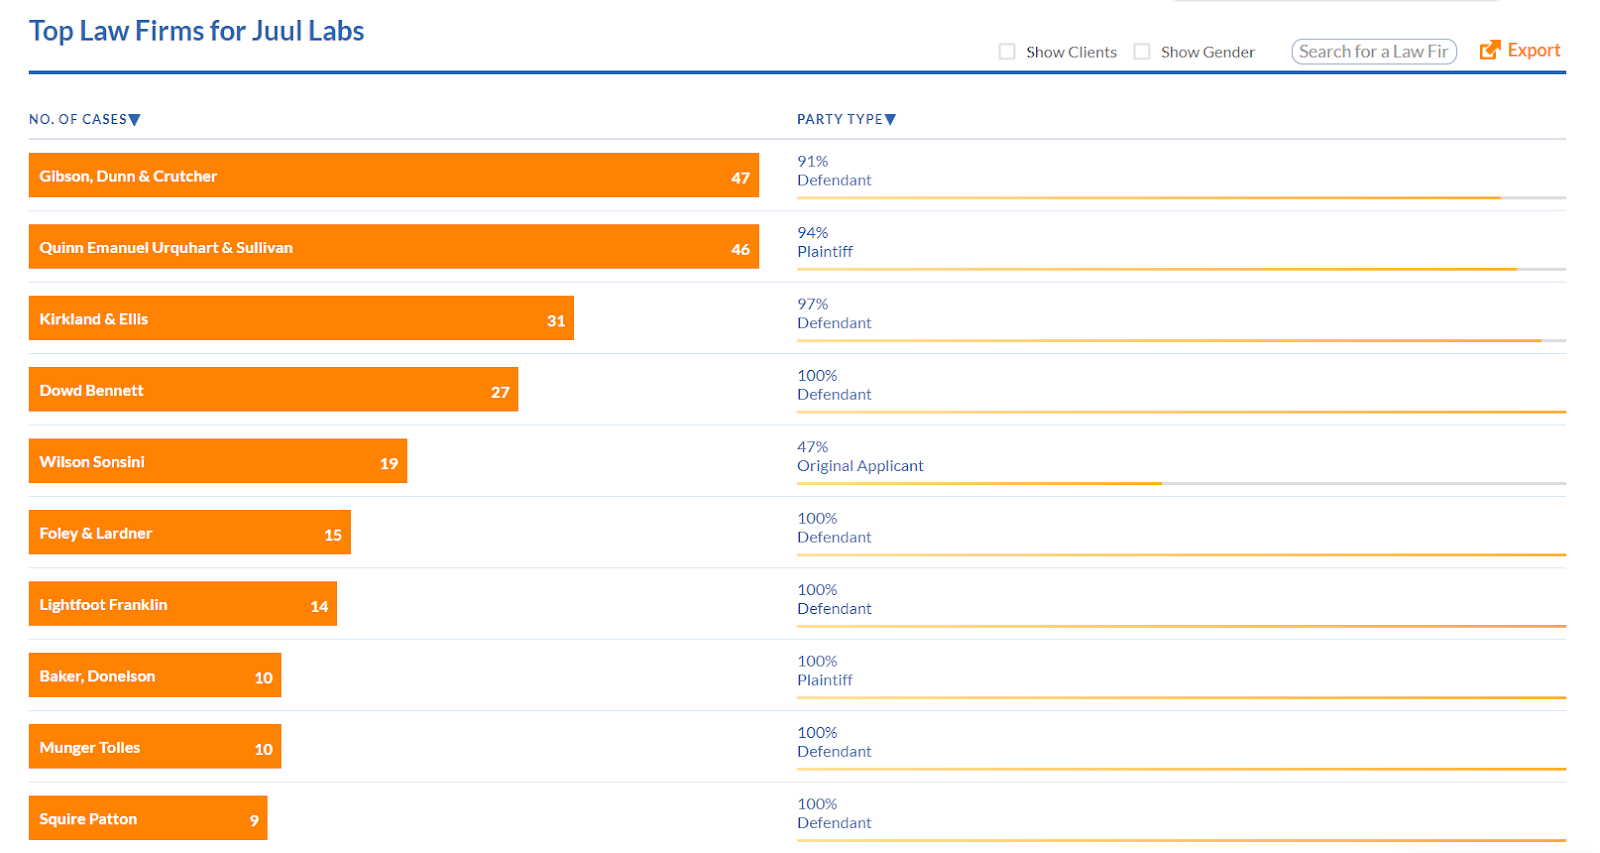Open the Lightfoot Franklin bar

click(x=183, y=604)
